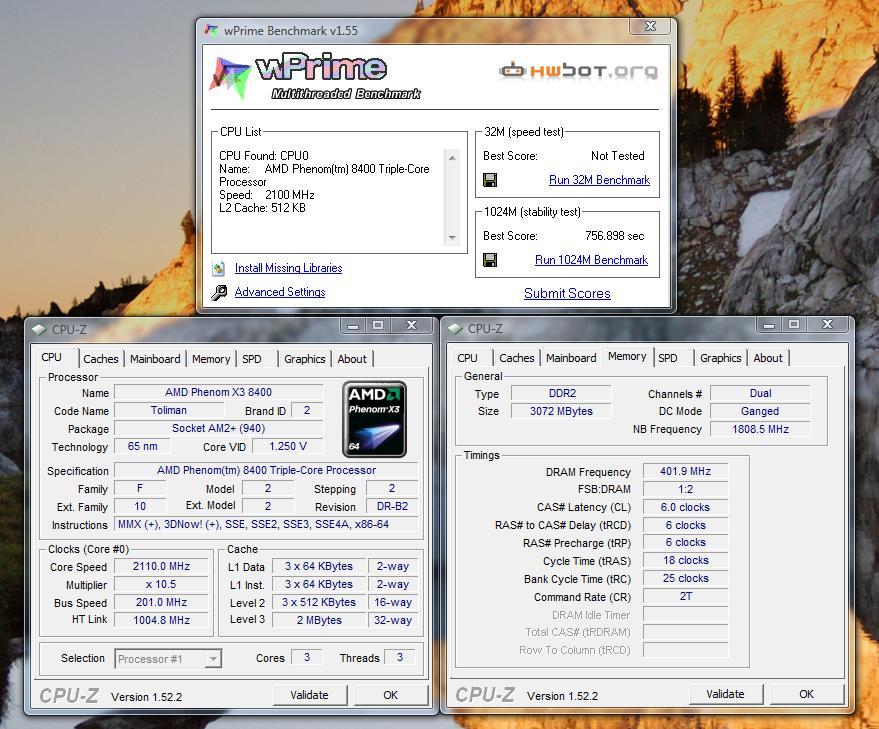Click the Multiplier value x 10.5

[161, 584]
